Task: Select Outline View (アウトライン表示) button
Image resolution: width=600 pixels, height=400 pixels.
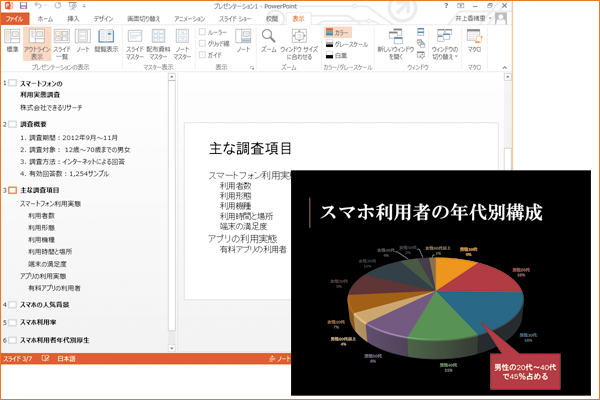Action: (37, 44)
